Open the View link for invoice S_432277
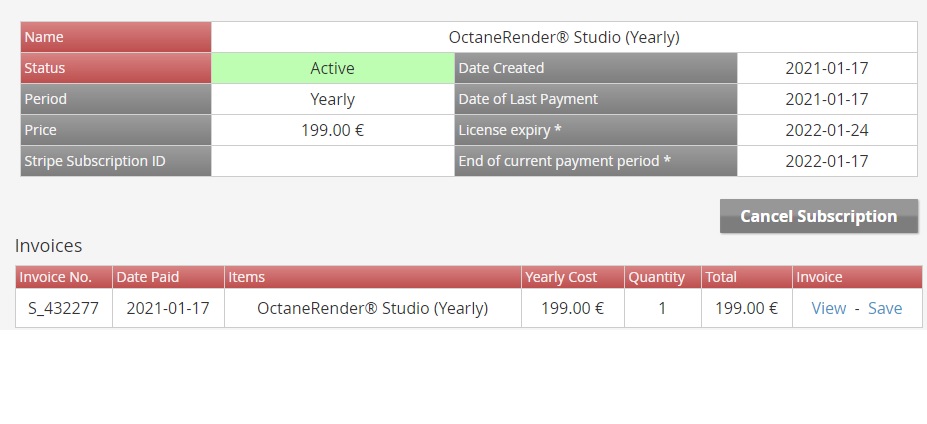 (828, 308)
